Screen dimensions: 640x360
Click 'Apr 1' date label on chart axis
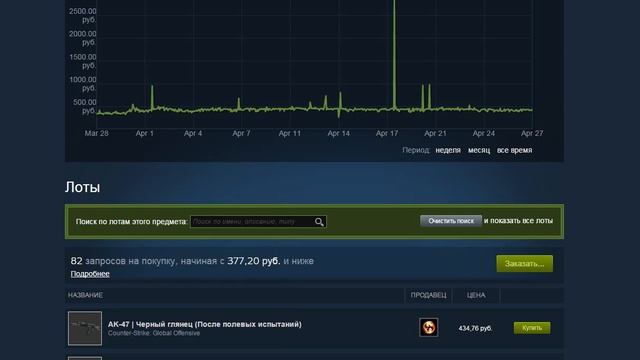coord(144,133)
